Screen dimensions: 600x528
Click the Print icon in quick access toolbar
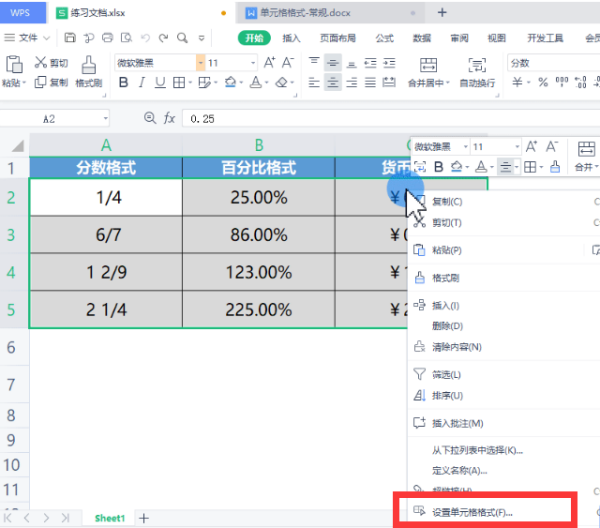coord(108,37)
